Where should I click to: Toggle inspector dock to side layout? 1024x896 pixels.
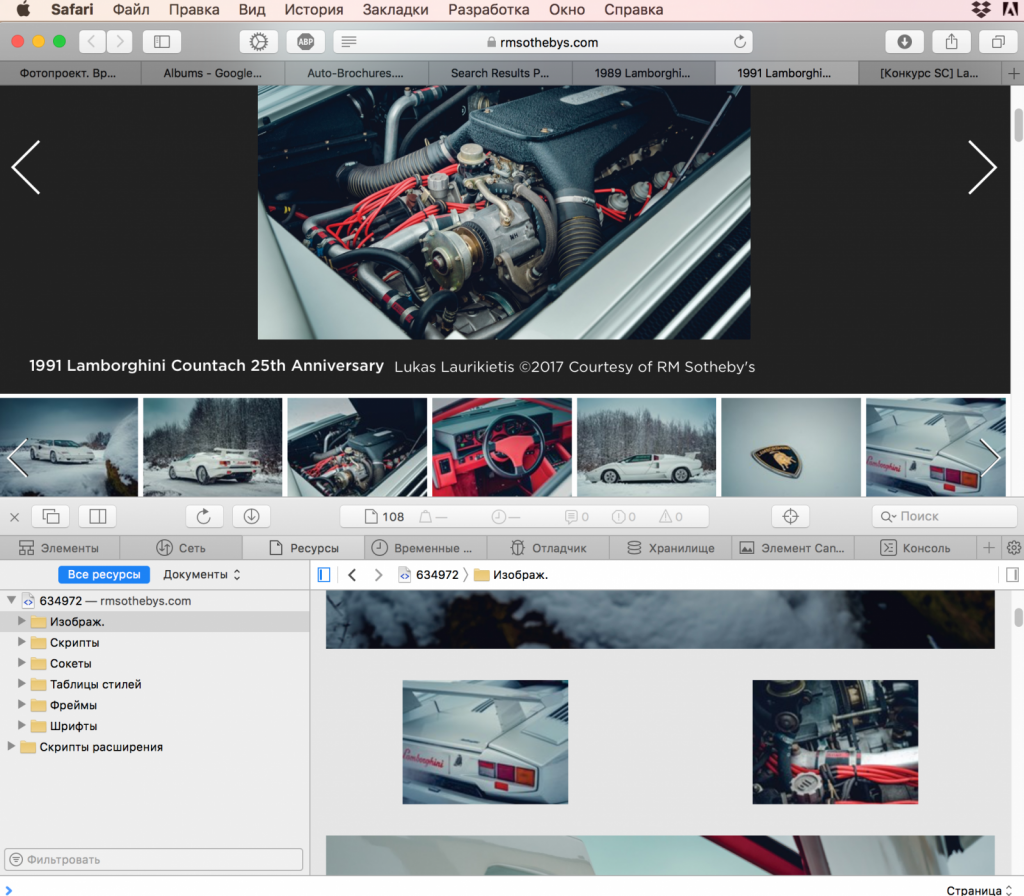coord(97,516)
